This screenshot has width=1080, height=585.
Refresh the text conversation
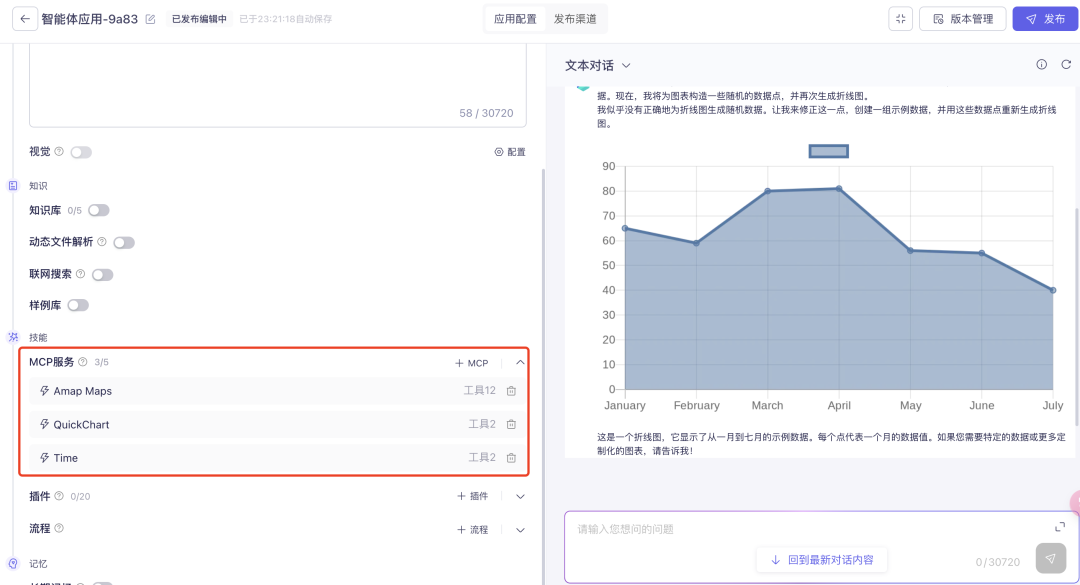point(1066,65)
